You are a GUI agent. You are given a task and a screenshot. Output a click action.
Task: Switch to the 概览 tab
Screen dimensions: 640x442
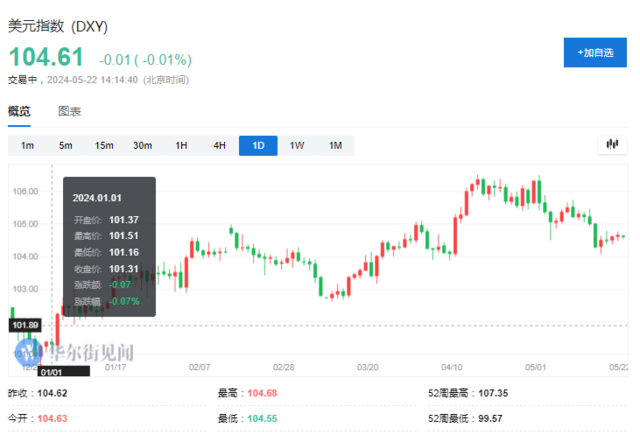pyautogui.click(x=19, y=111)
